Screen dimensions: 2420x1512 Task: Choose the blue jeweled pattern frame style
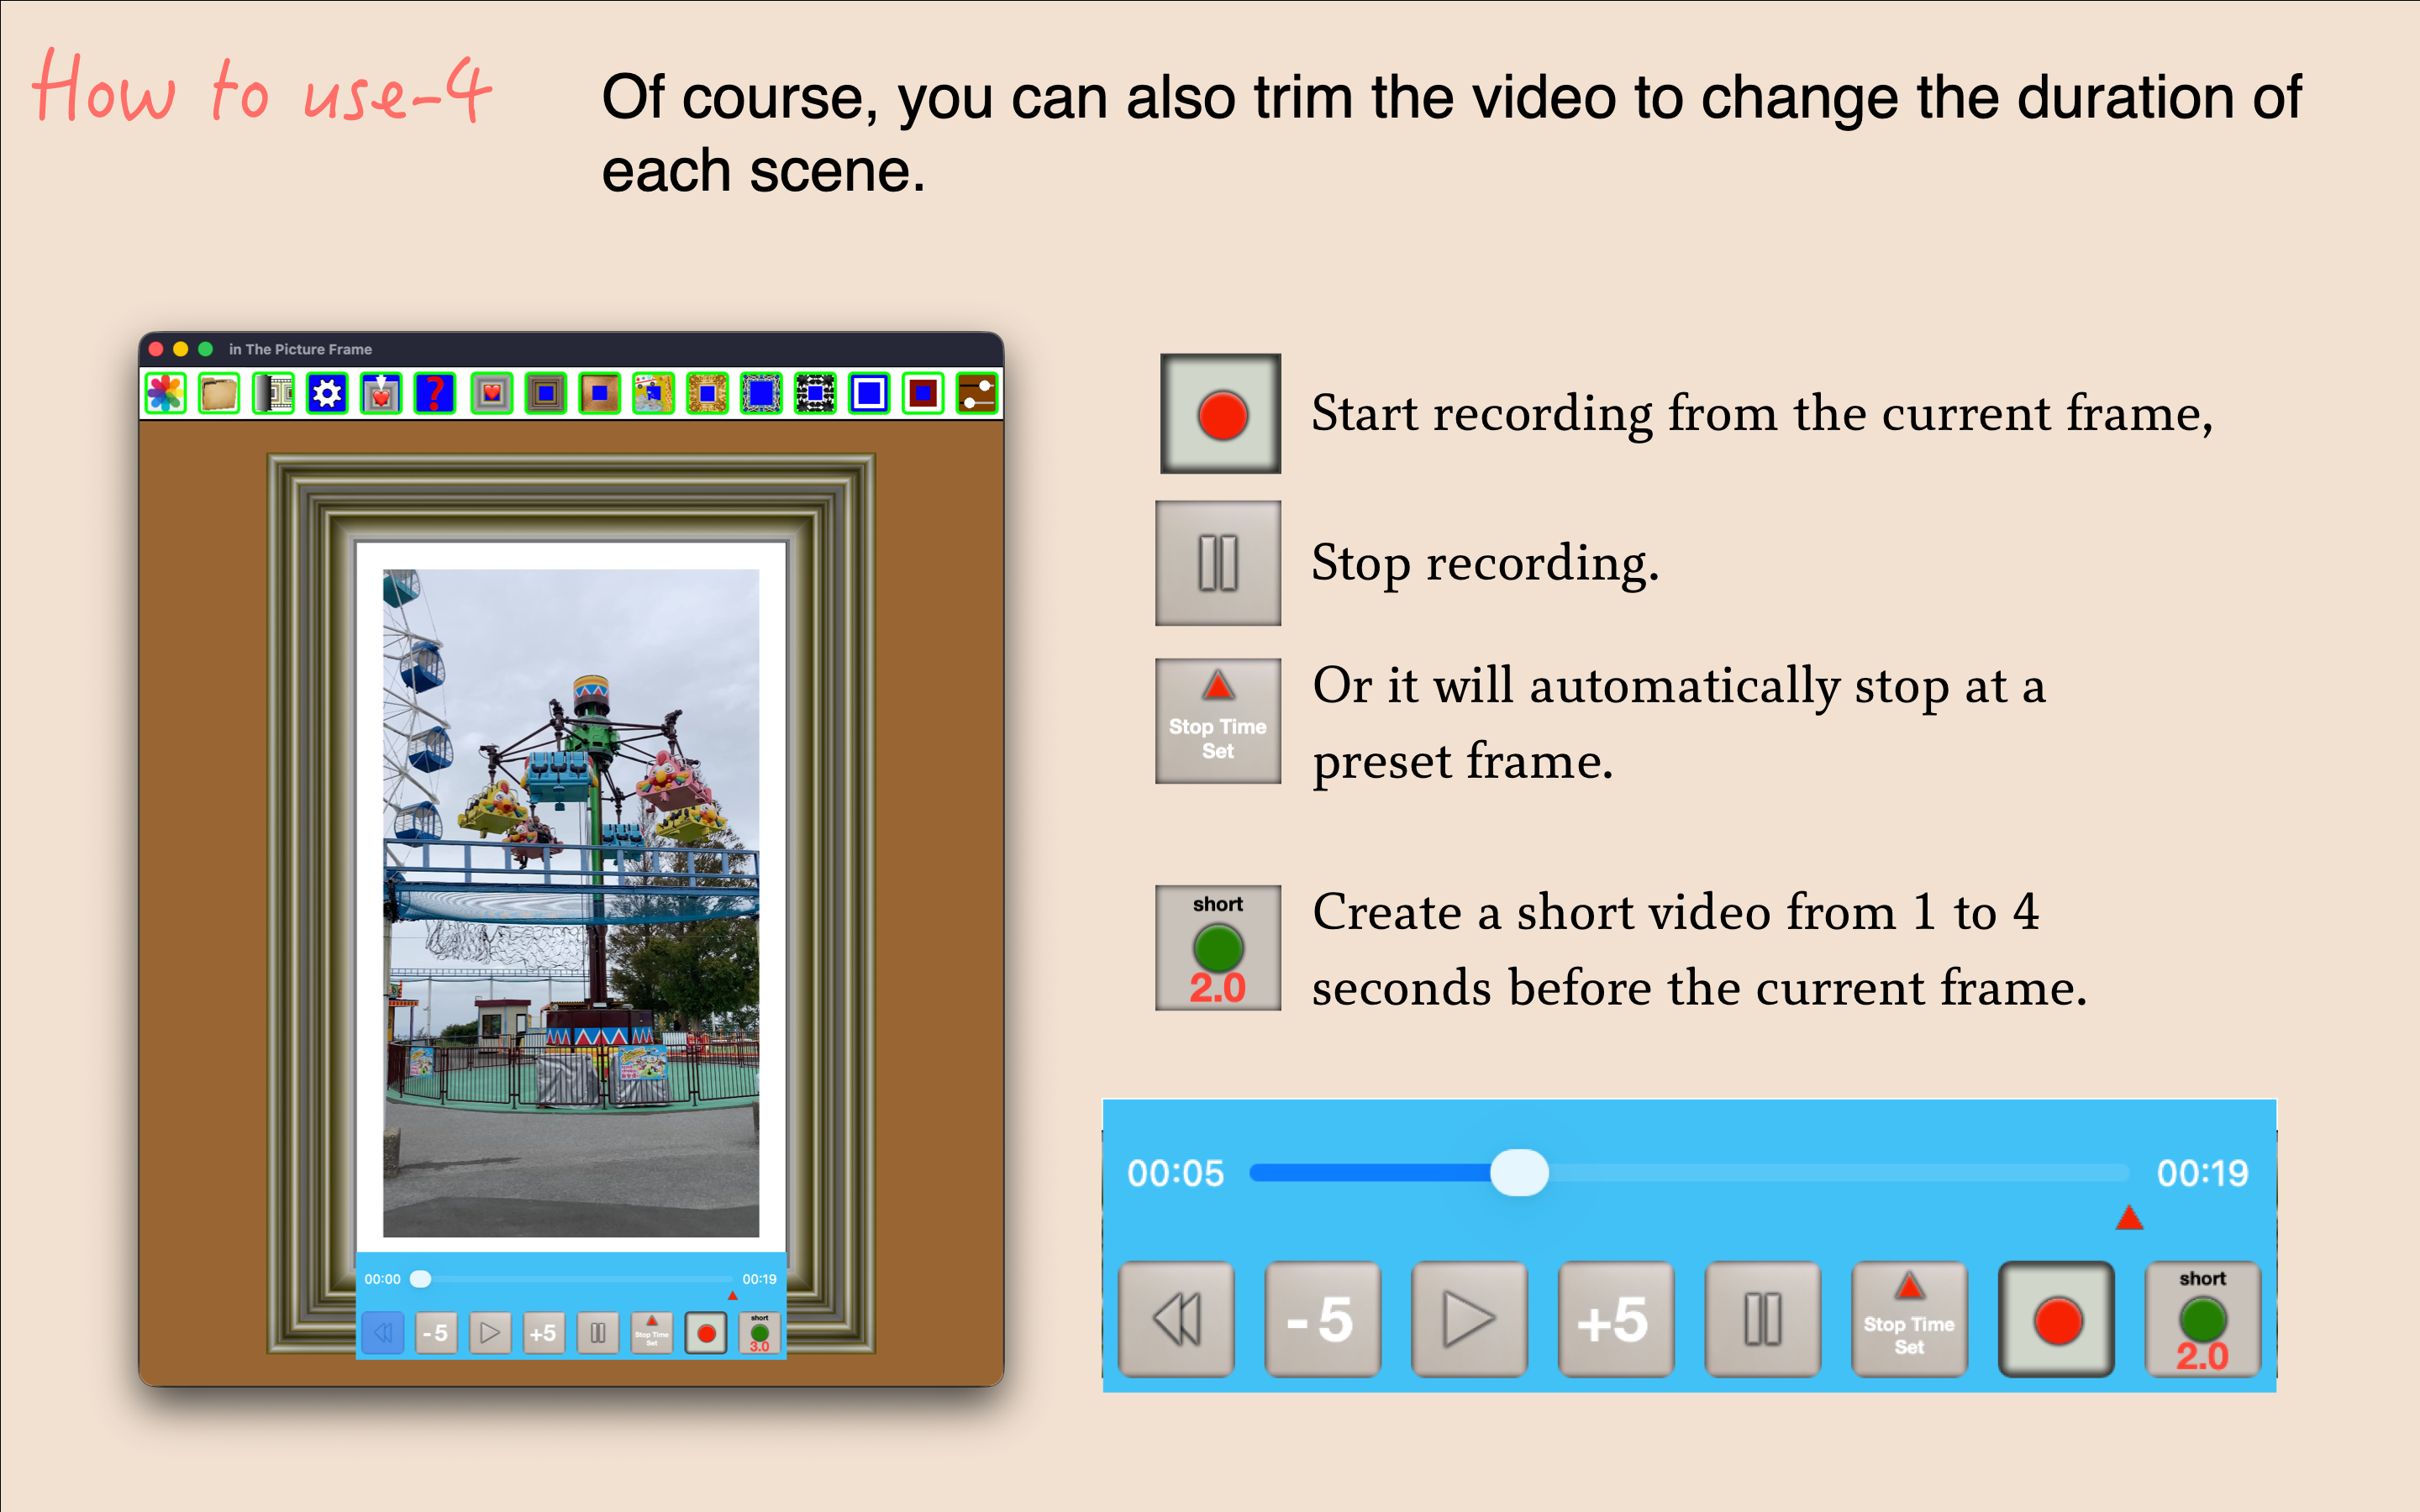(x=761, y=393)
